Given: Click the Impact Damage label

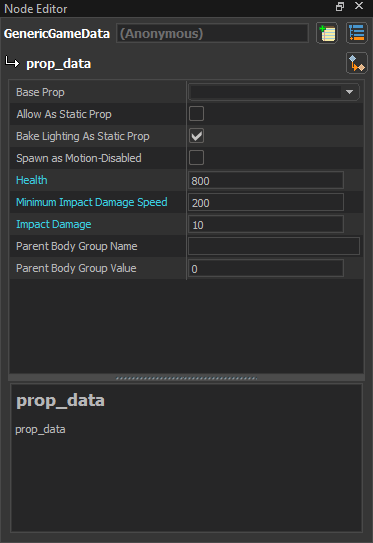Looking at the screenshot, I should (x=54, y=224).
